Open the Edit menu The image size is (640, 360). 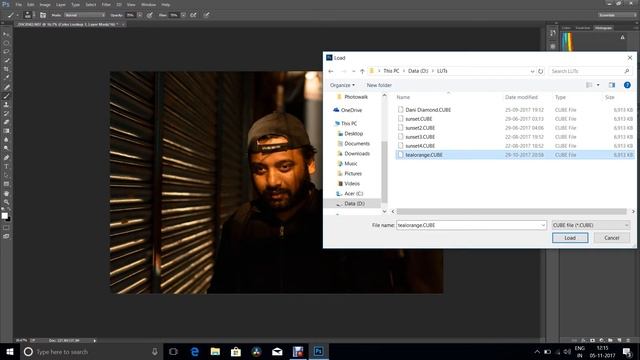coord(31,4)
